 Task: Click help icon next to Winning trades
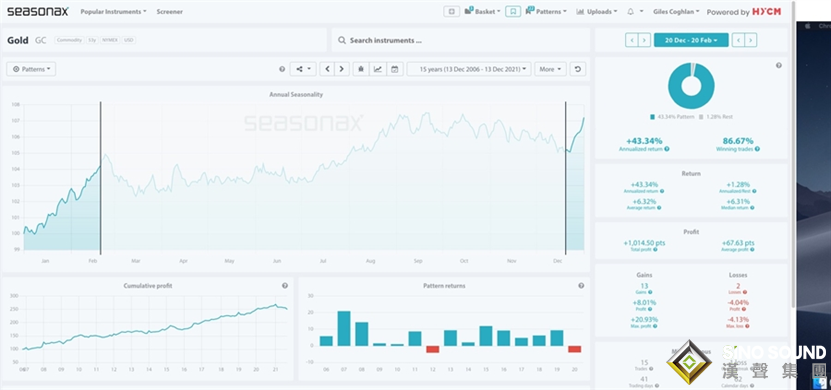click(758, 149)
